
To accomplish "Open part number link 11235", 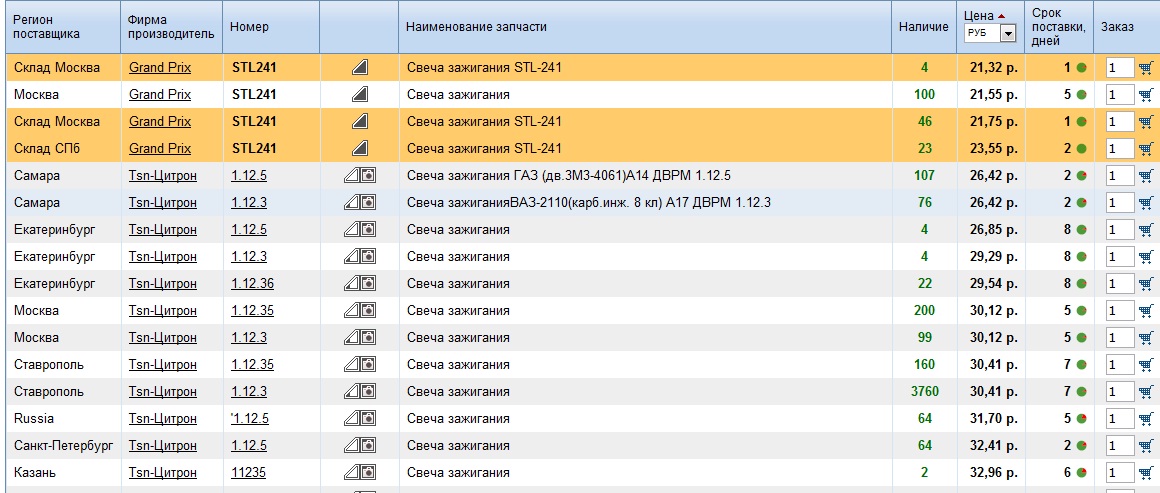I will point(249,473).
